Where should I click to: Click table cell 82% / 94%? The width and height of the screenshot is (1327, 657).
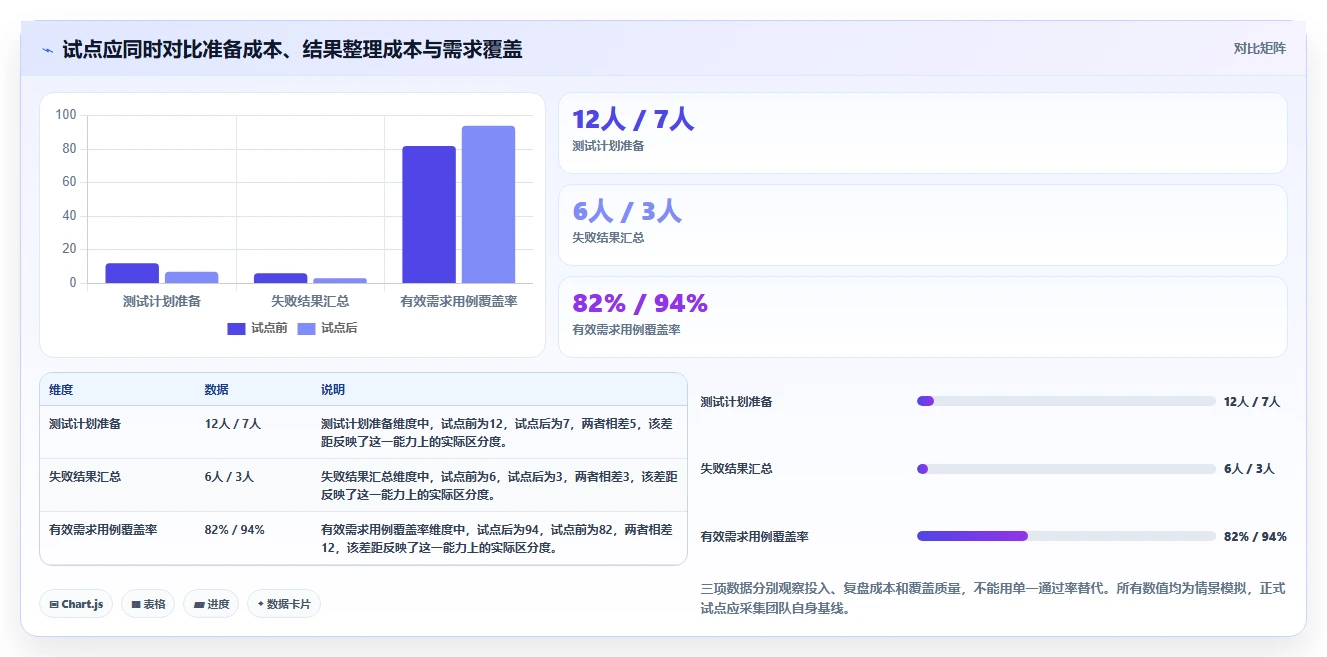[x=234, y=529]
